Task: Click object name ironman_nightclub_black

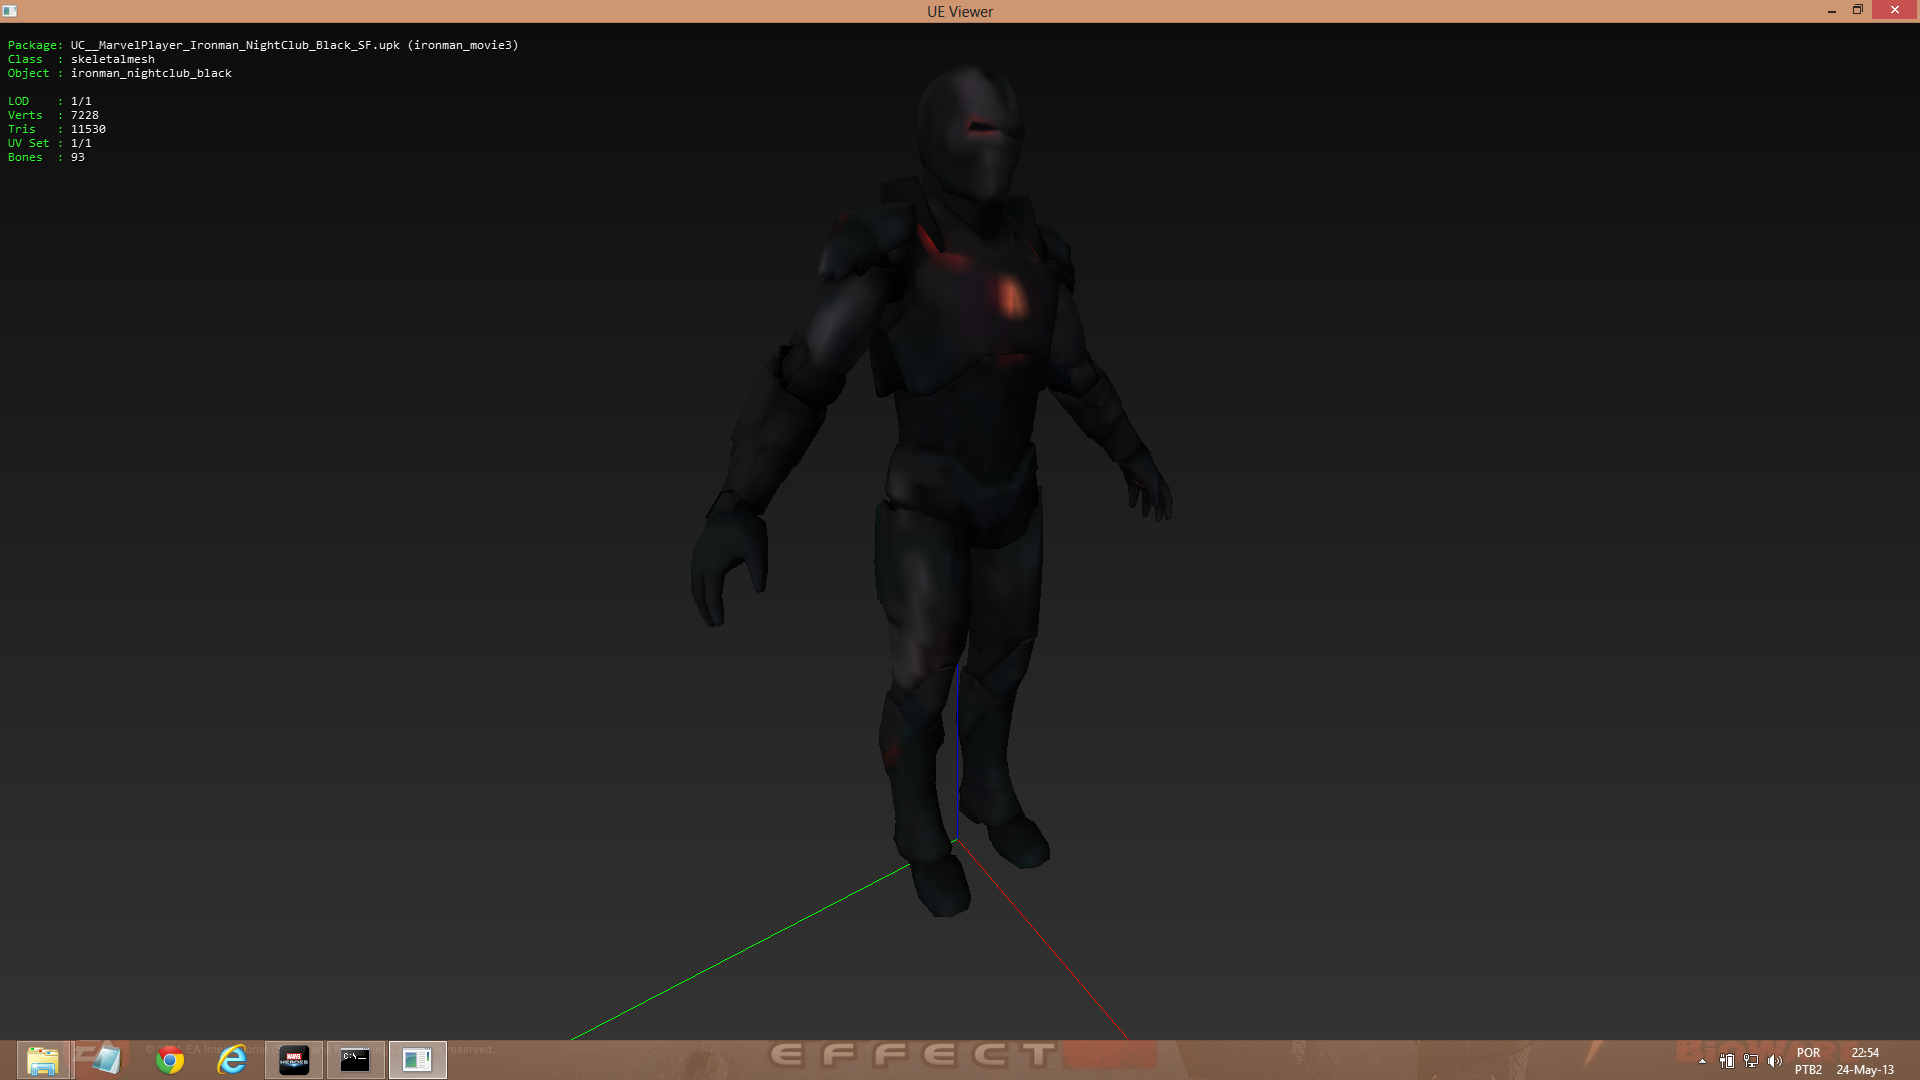Action: pos(151,73)
